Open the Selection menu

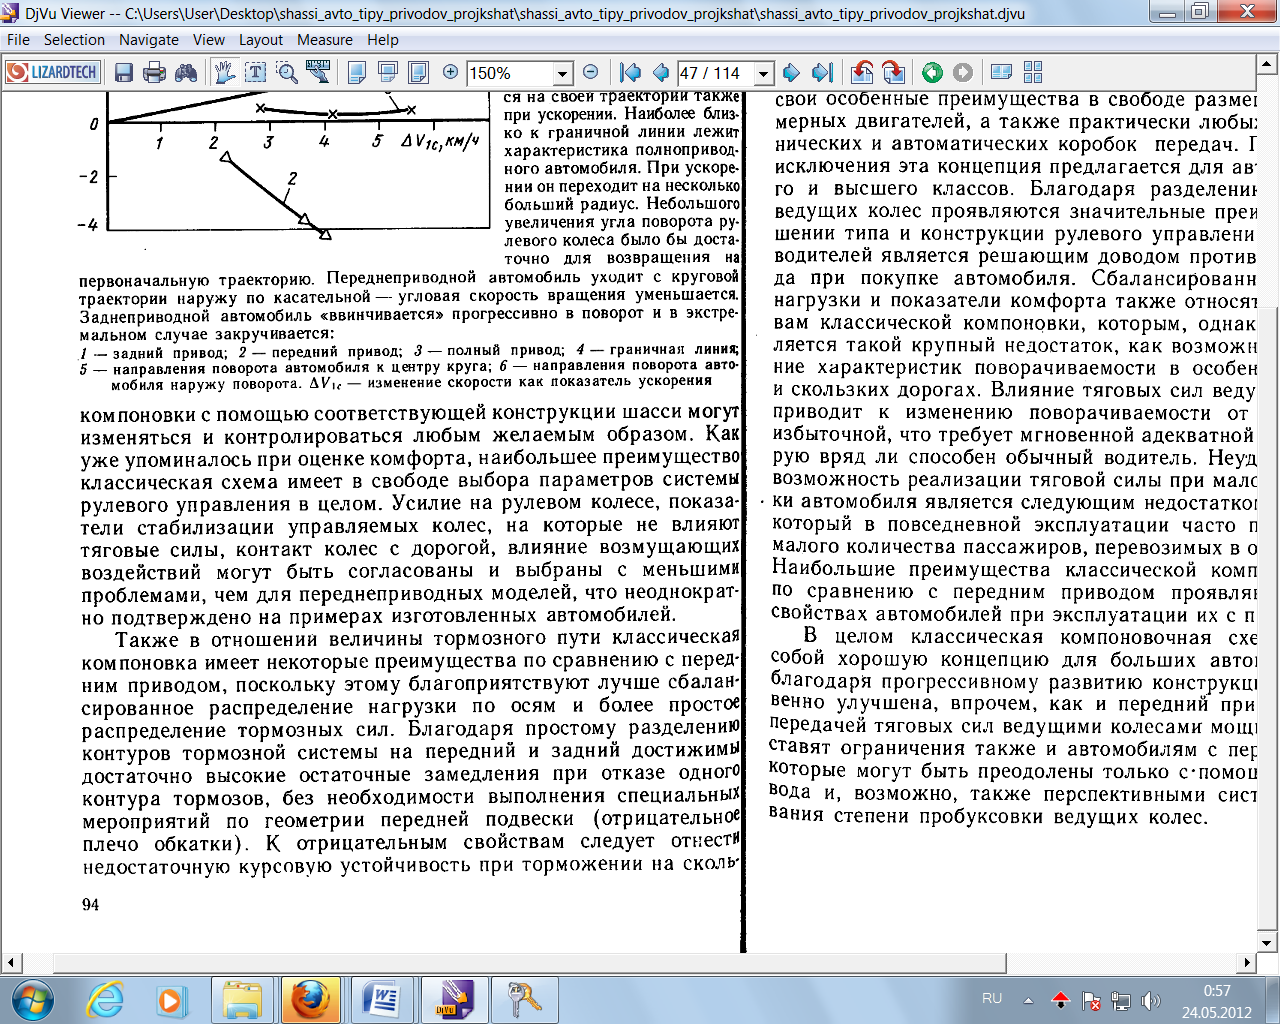click(74, 40)
